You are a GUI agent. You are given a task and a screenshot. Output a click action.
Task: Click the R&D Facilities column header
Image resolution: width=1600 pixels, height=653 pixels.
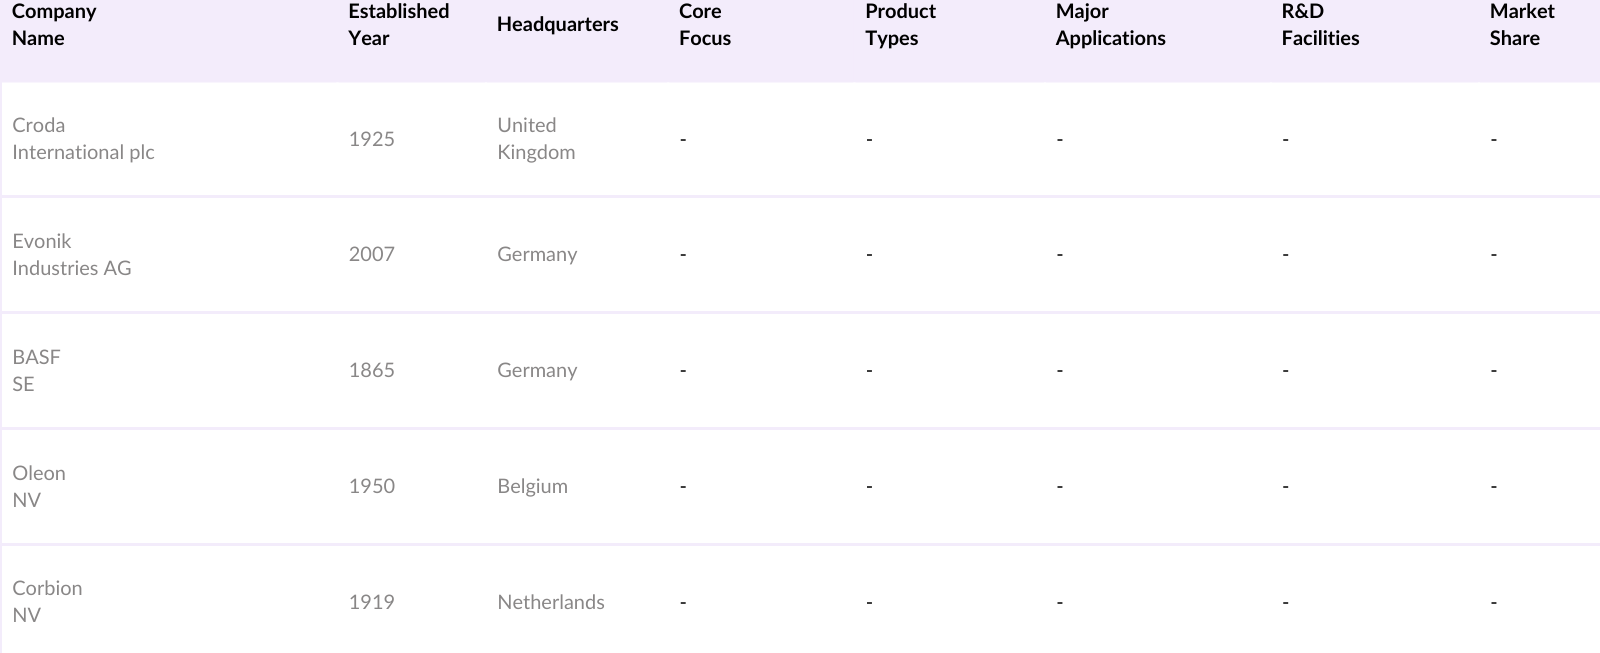(x=1320, y=25)
